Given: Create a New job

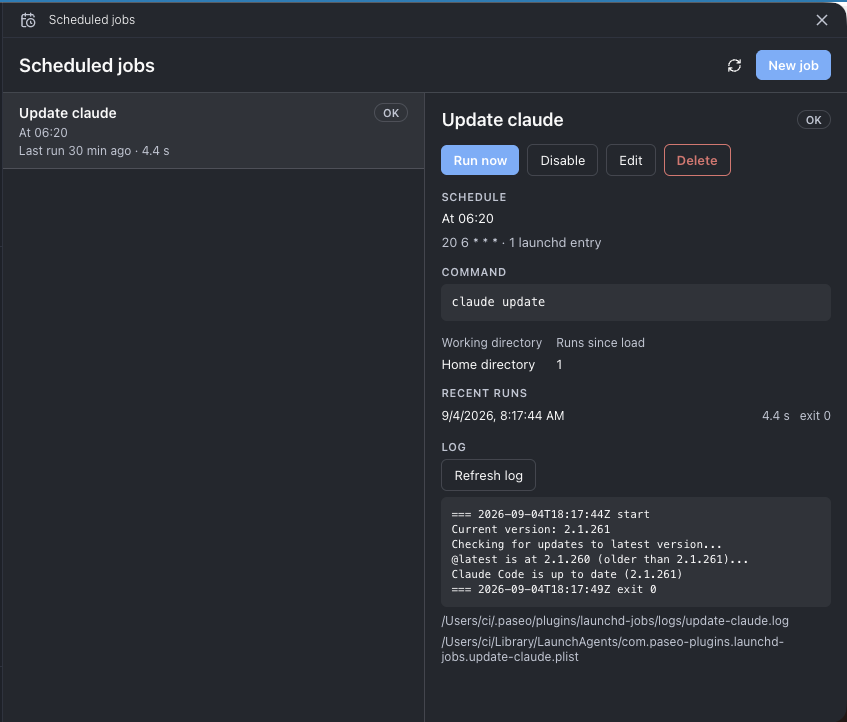Looking at the screenshot, I should [x=793, y=65].
